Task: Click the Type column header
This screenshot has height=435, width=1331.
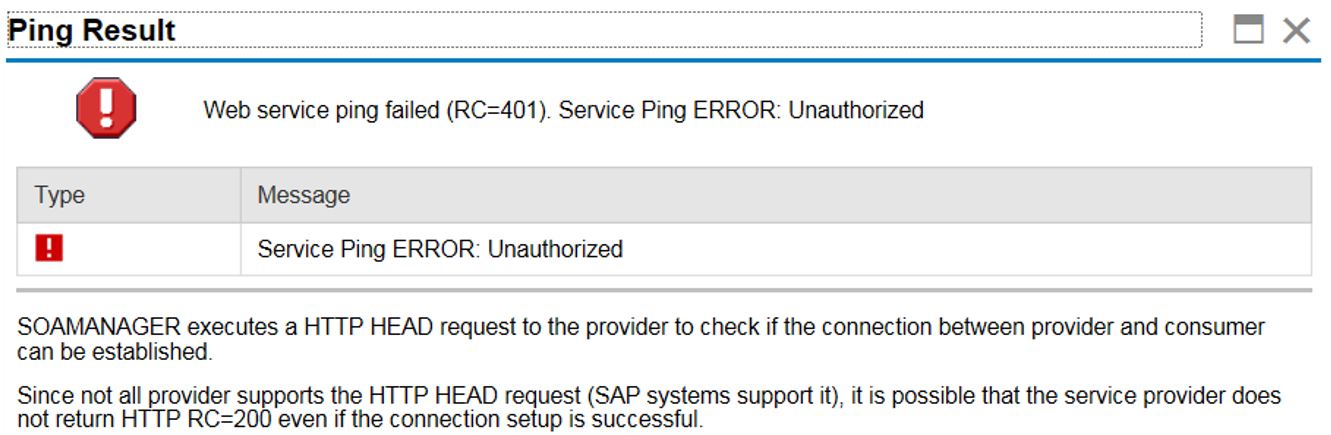Action: tap(129, 195)
